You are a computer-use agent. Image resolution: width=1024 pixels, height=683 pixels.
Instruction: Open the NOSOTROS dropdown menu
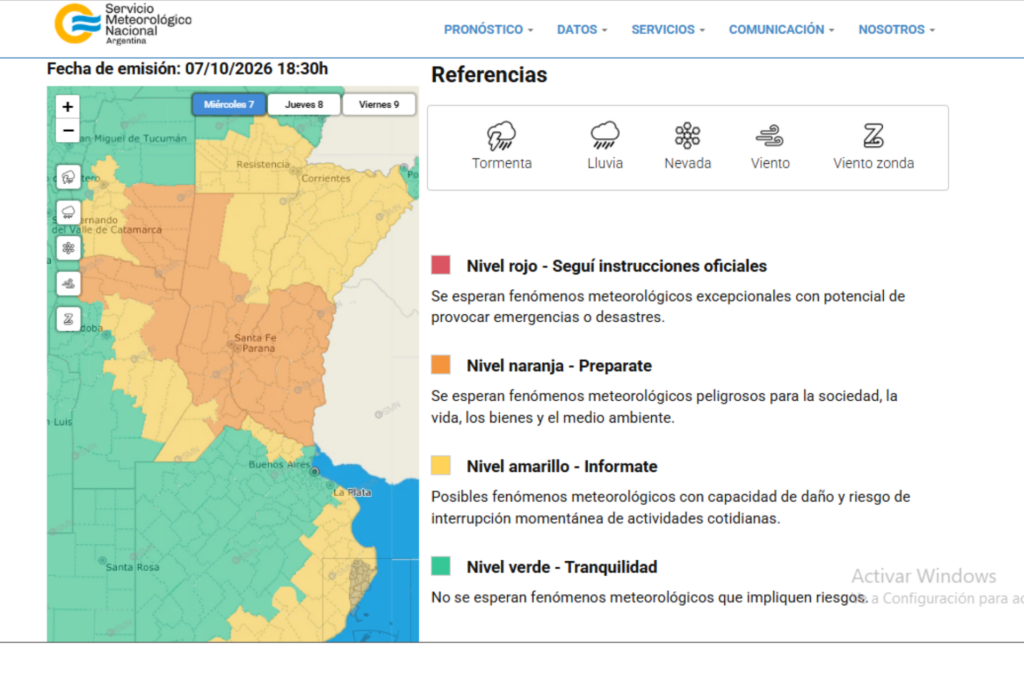point(896,29)
